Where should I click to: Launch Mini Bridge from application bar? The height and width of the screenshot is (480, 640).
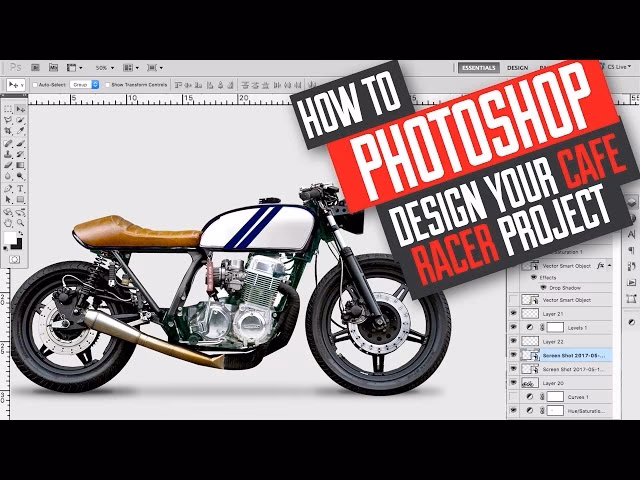click(x=53, y=67)
